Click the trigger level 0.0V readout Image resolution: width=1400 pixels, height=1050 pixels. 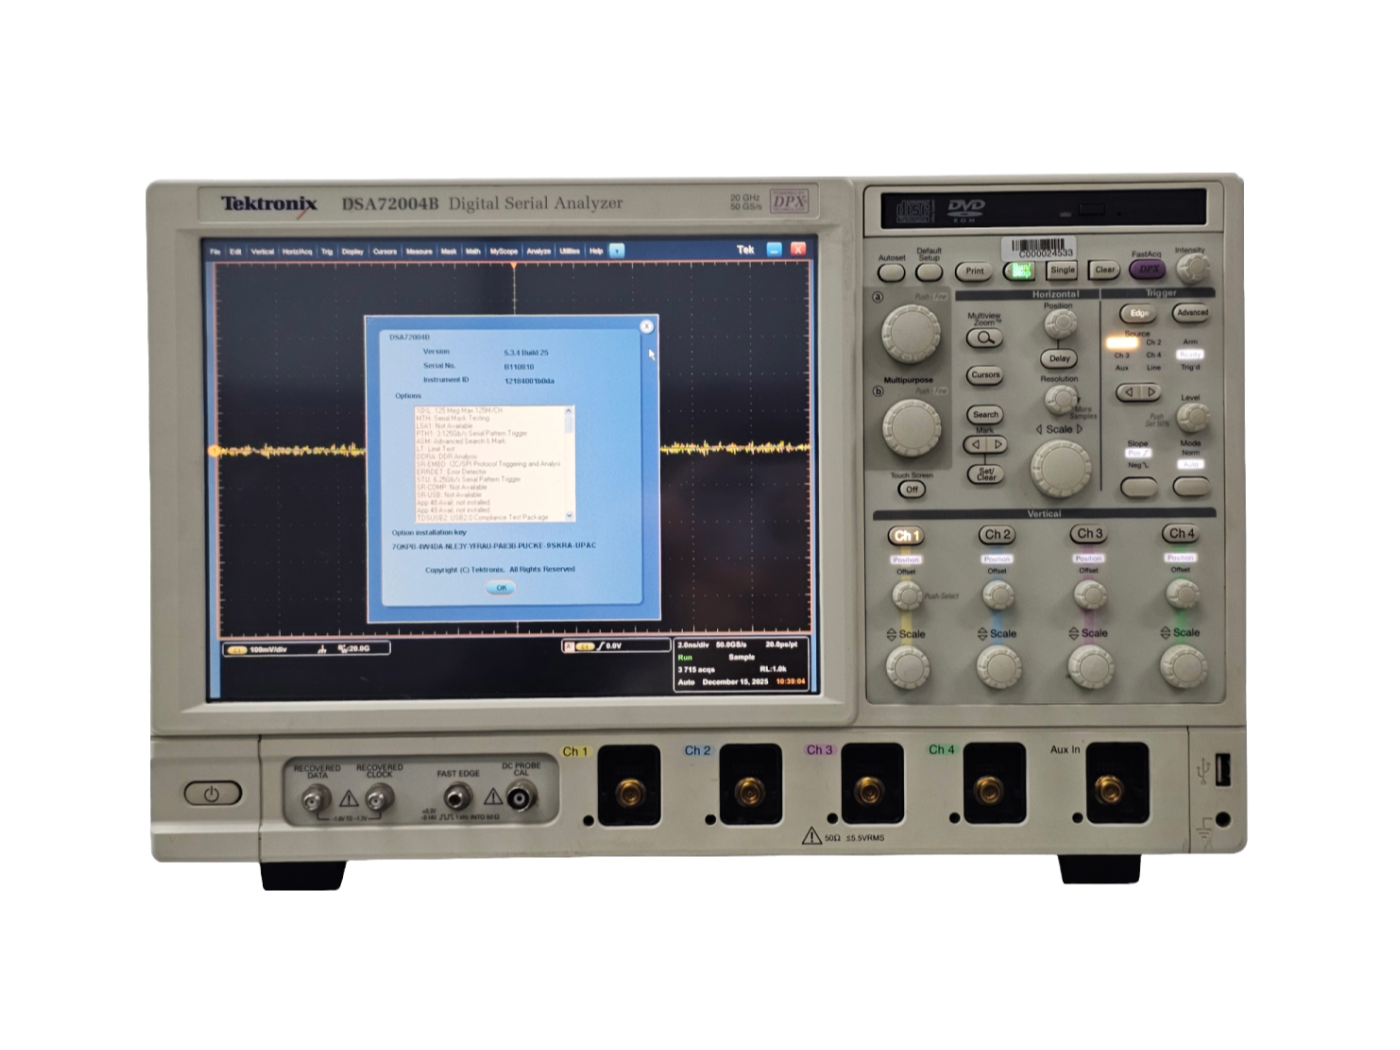(x=615, y=647)
